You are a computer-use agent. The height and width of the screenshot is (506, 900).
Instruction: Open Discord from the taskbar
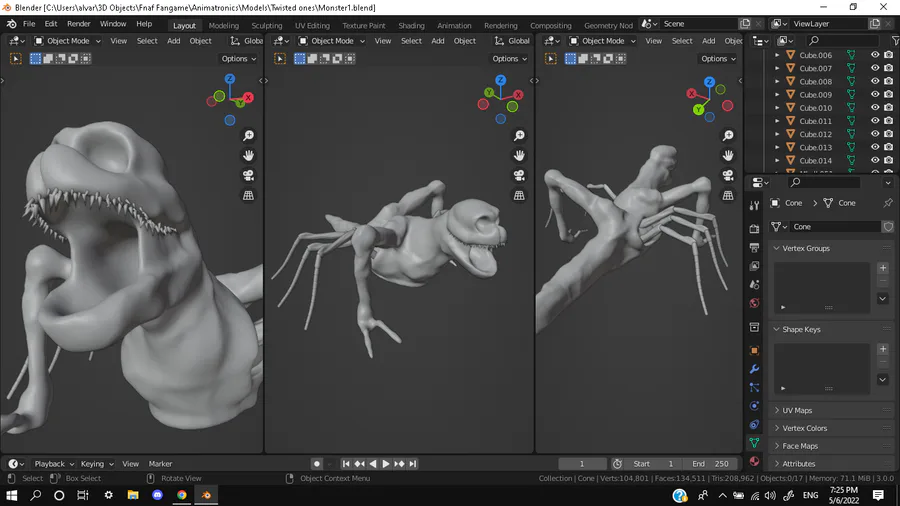tap(157, 495)
